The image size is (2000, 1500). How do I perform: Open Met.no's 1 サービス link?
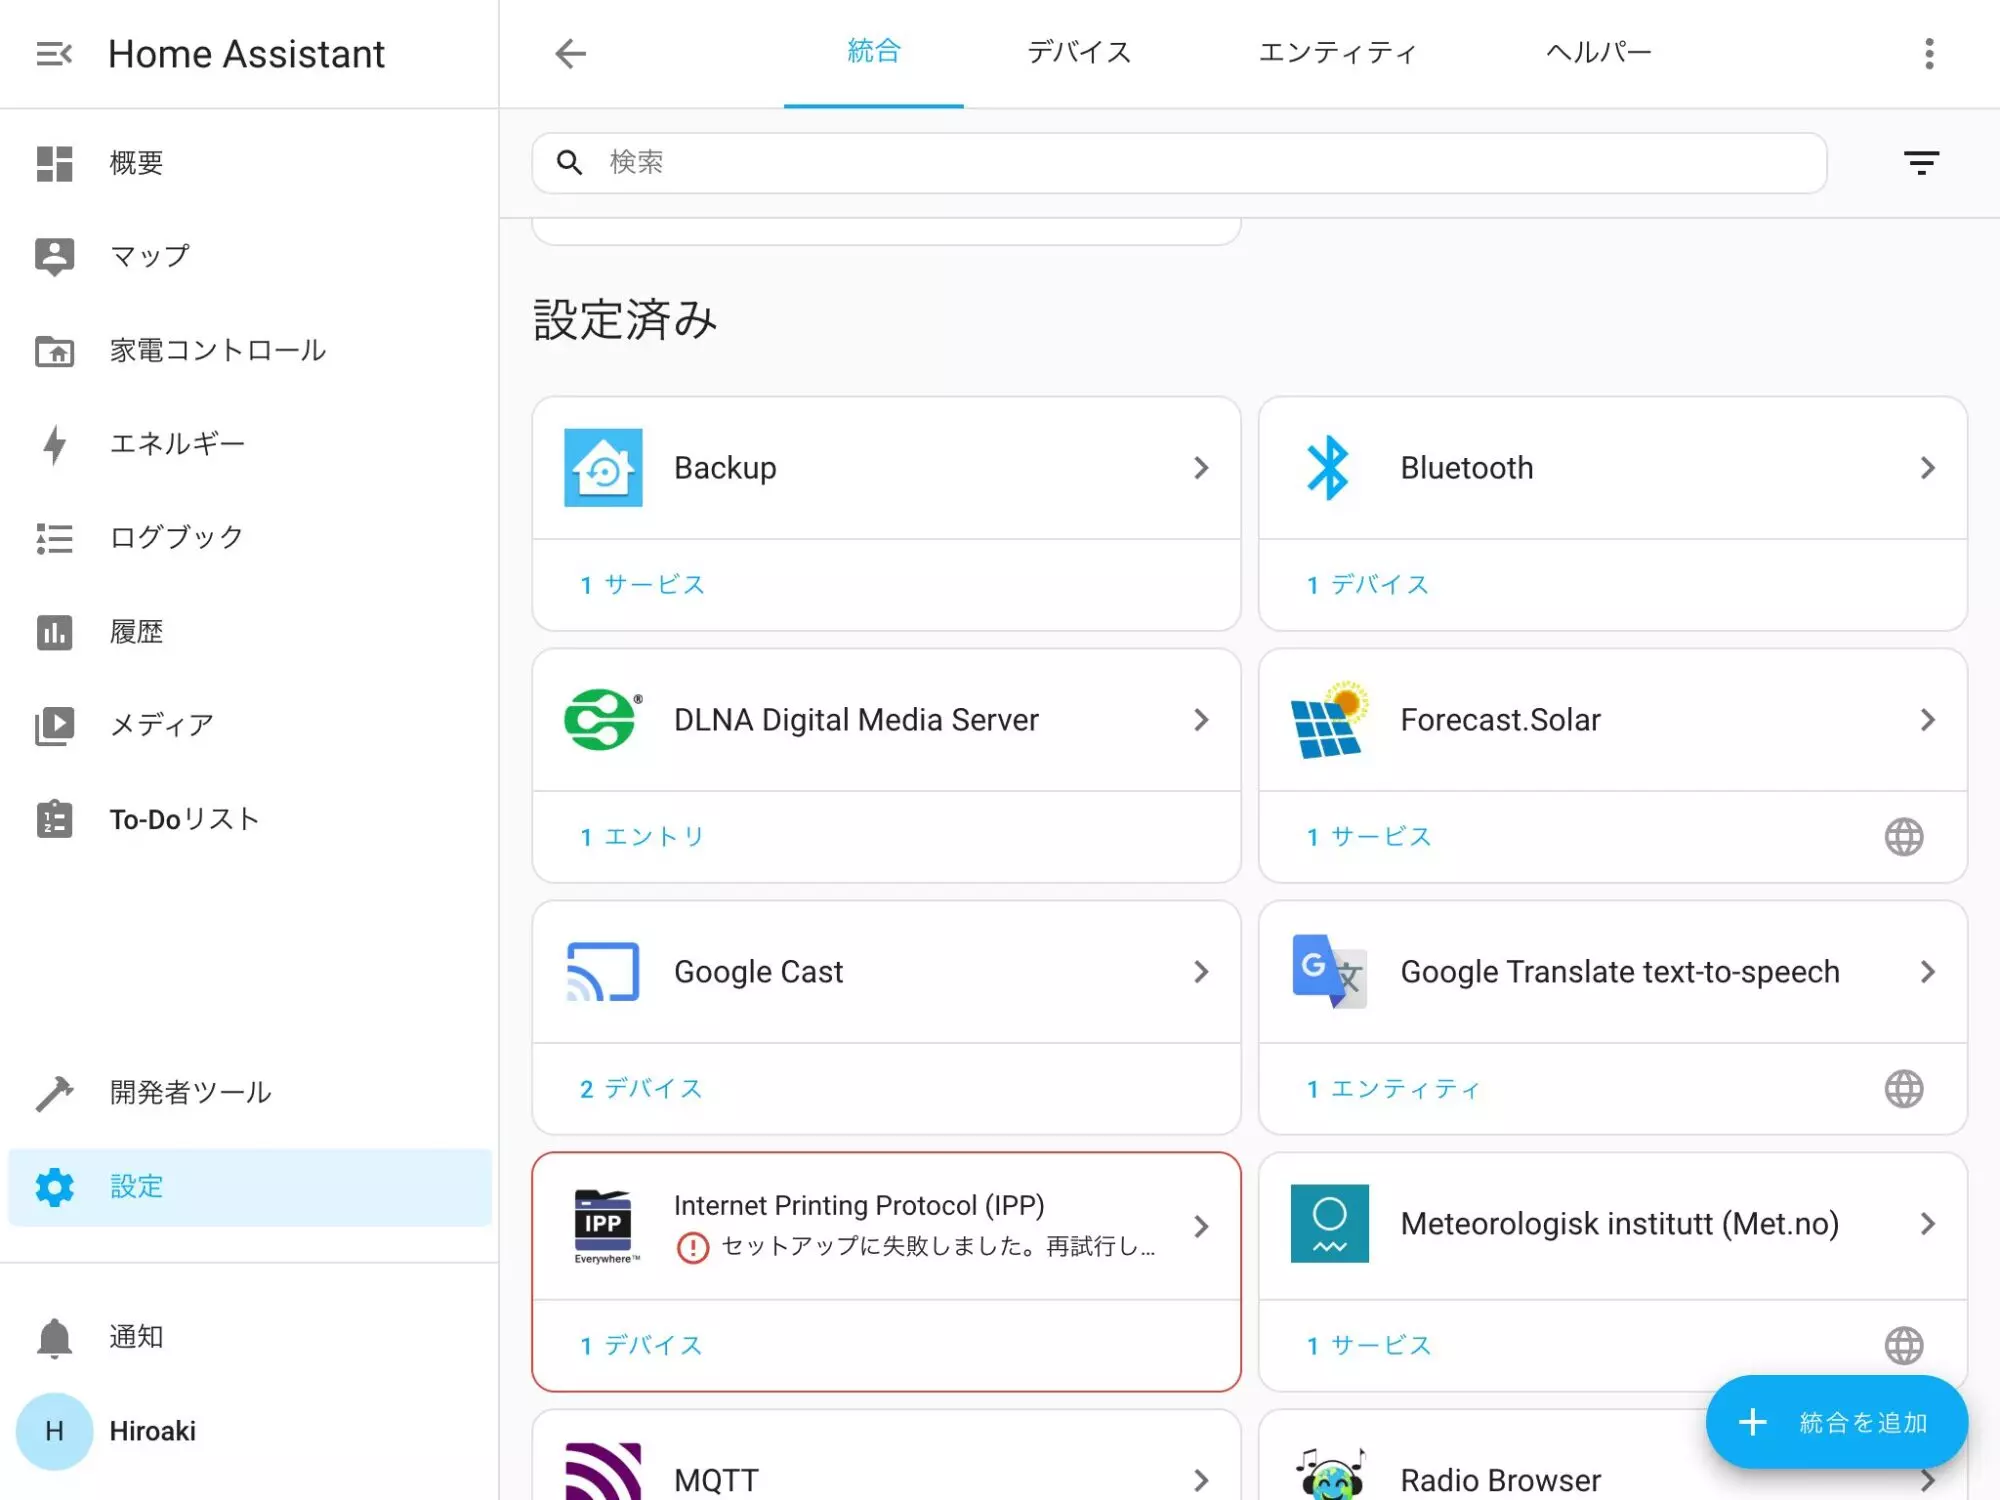[x=1369, y=1346]
